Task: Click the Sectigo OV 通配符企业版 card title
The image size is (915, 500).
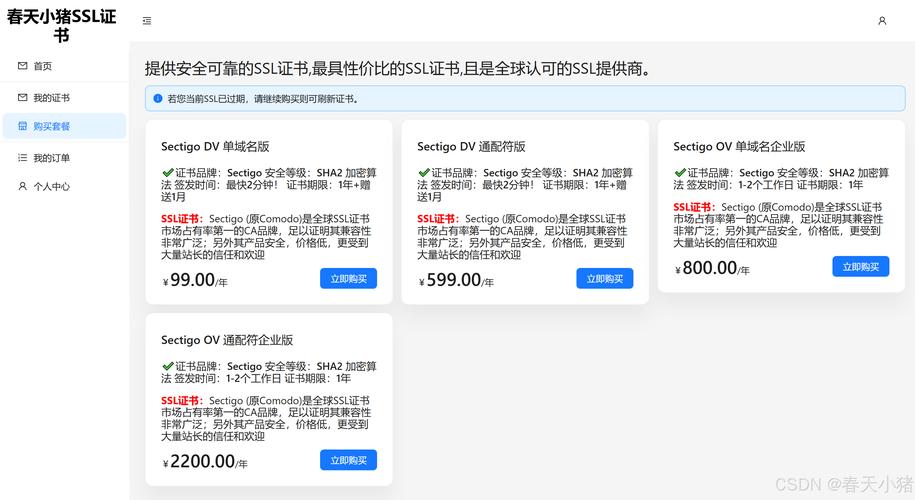Action: [x=227, y=340]
